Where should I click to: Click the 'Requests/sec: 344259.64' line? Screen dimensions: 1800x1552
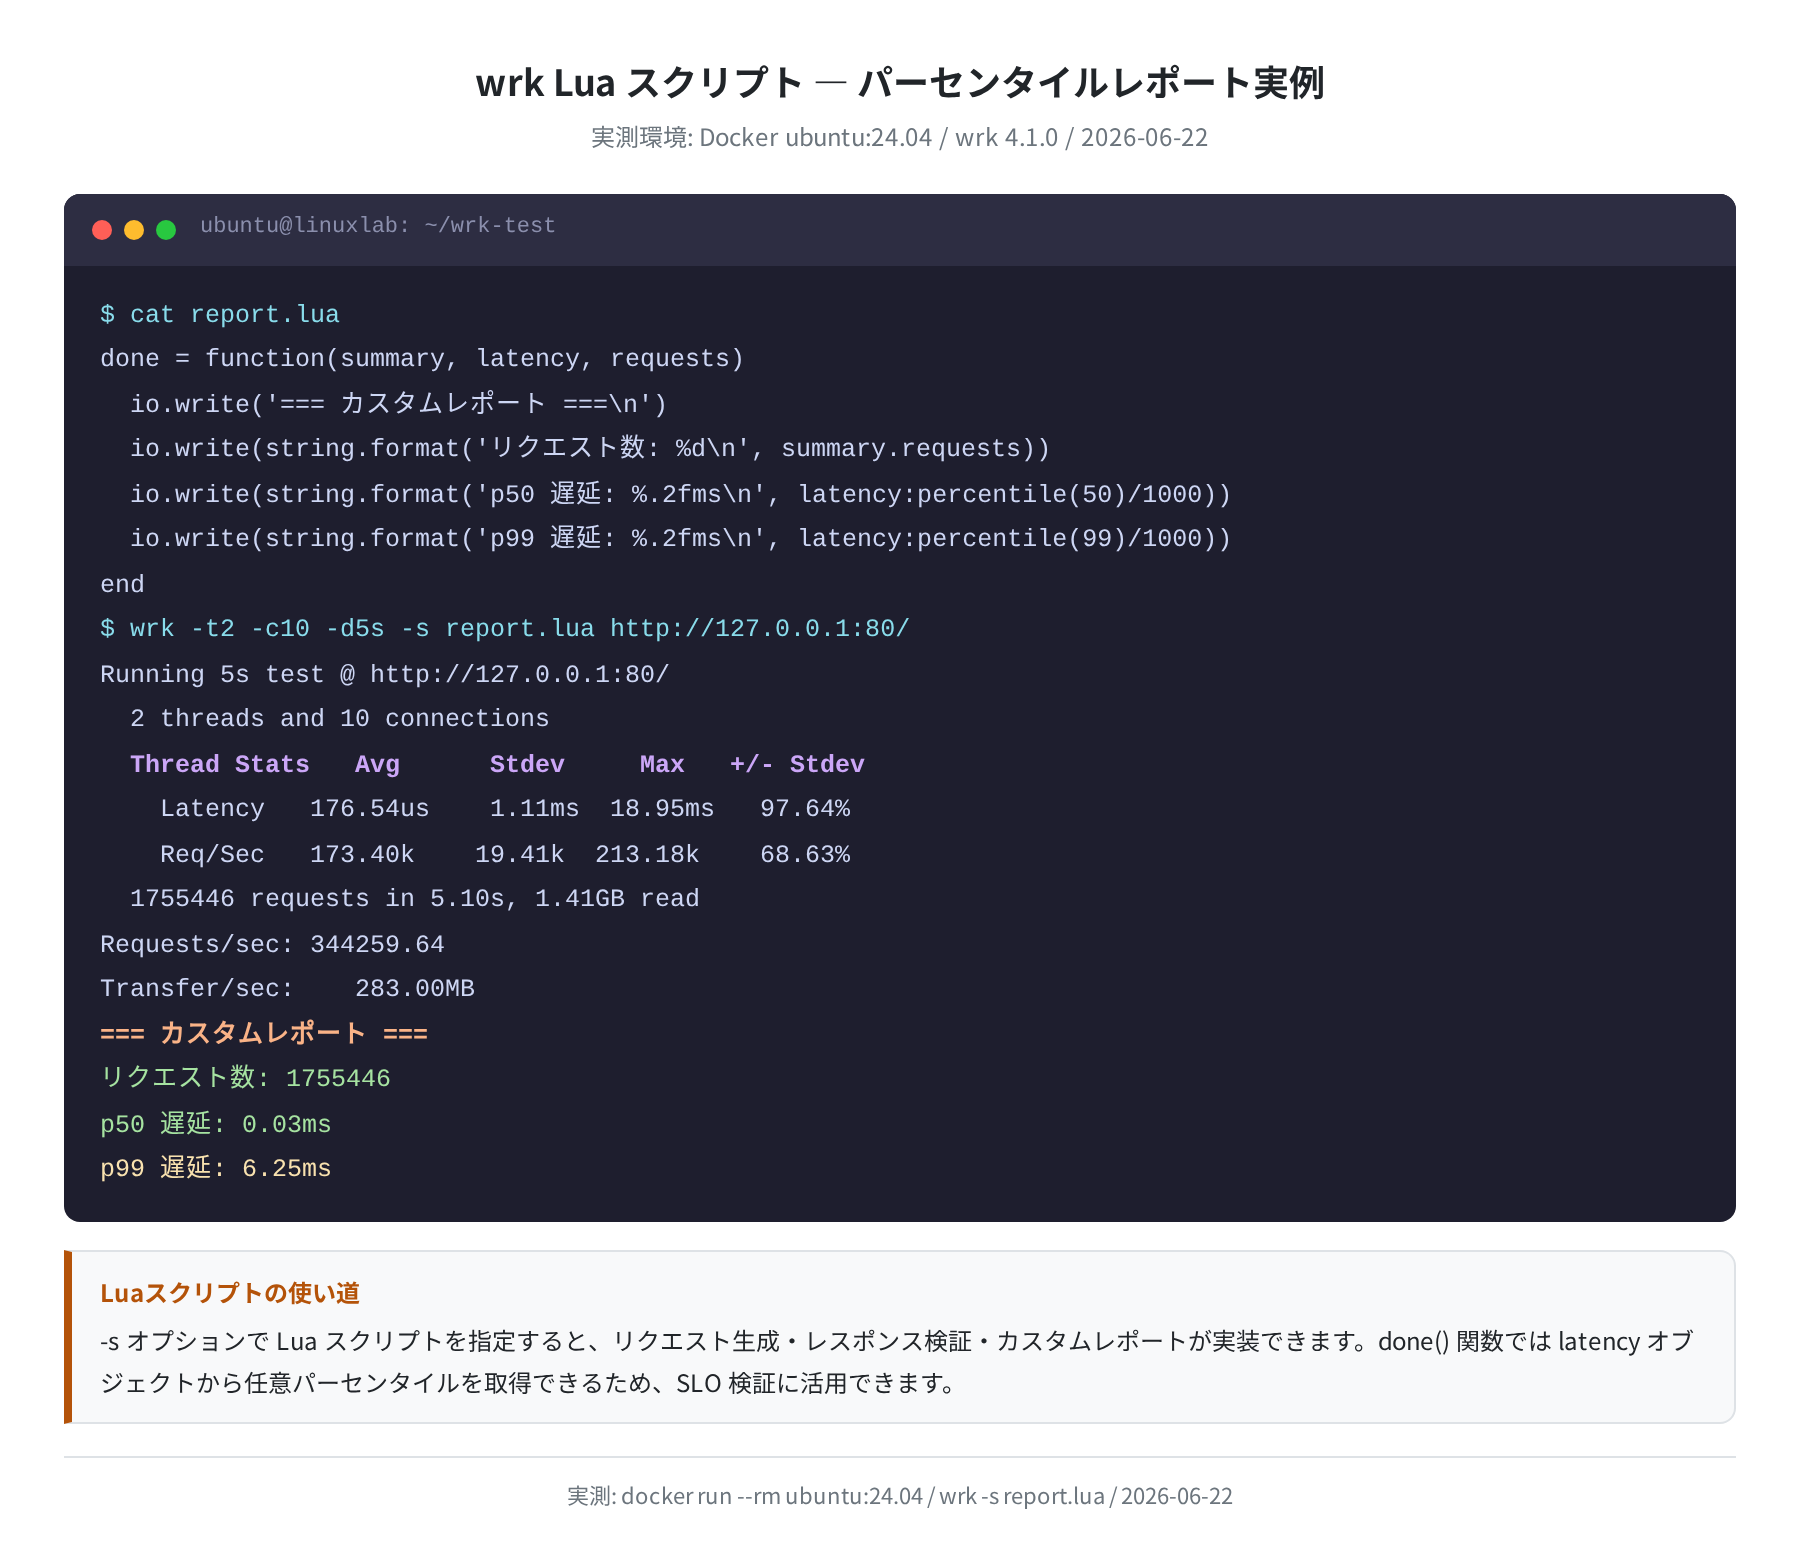[x=272, y=944]
